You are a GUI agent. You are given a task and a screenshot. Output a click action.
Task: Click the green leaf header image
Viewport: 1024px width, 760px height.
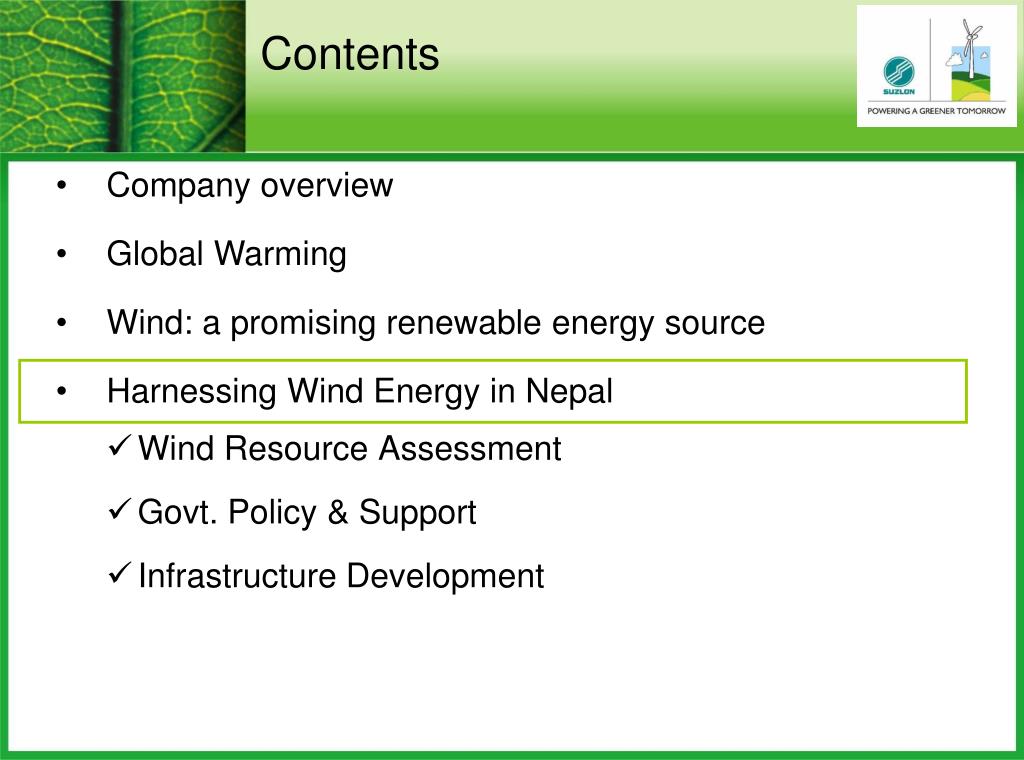(x=123, y=76)
